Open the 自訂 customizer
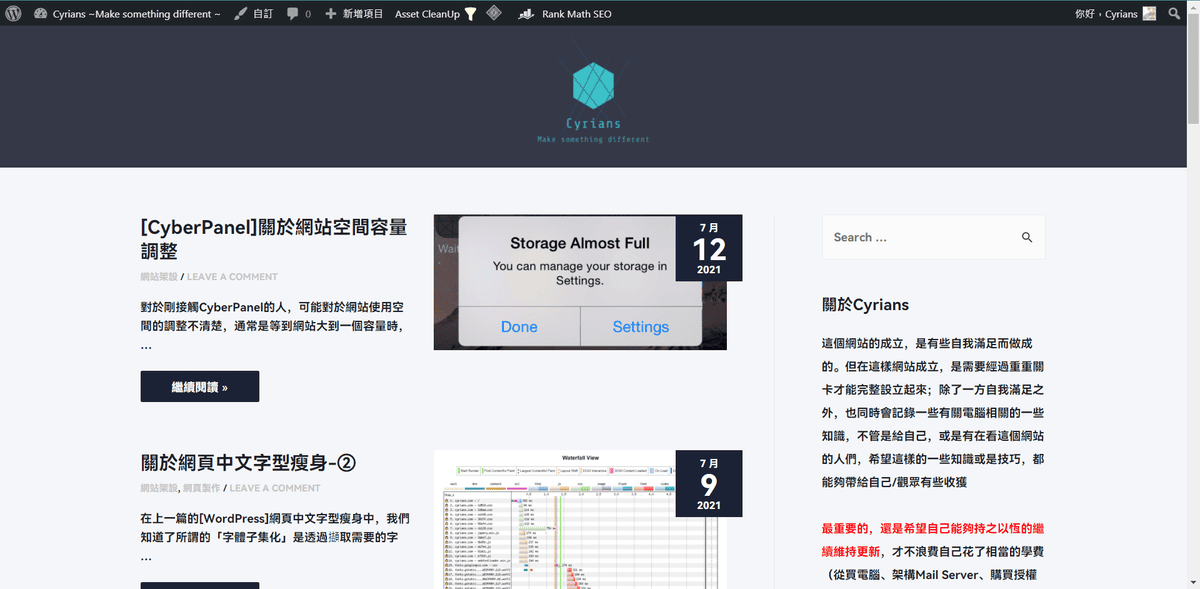The height and width of the screenshot is (589, 1200). tap(254, 14)
